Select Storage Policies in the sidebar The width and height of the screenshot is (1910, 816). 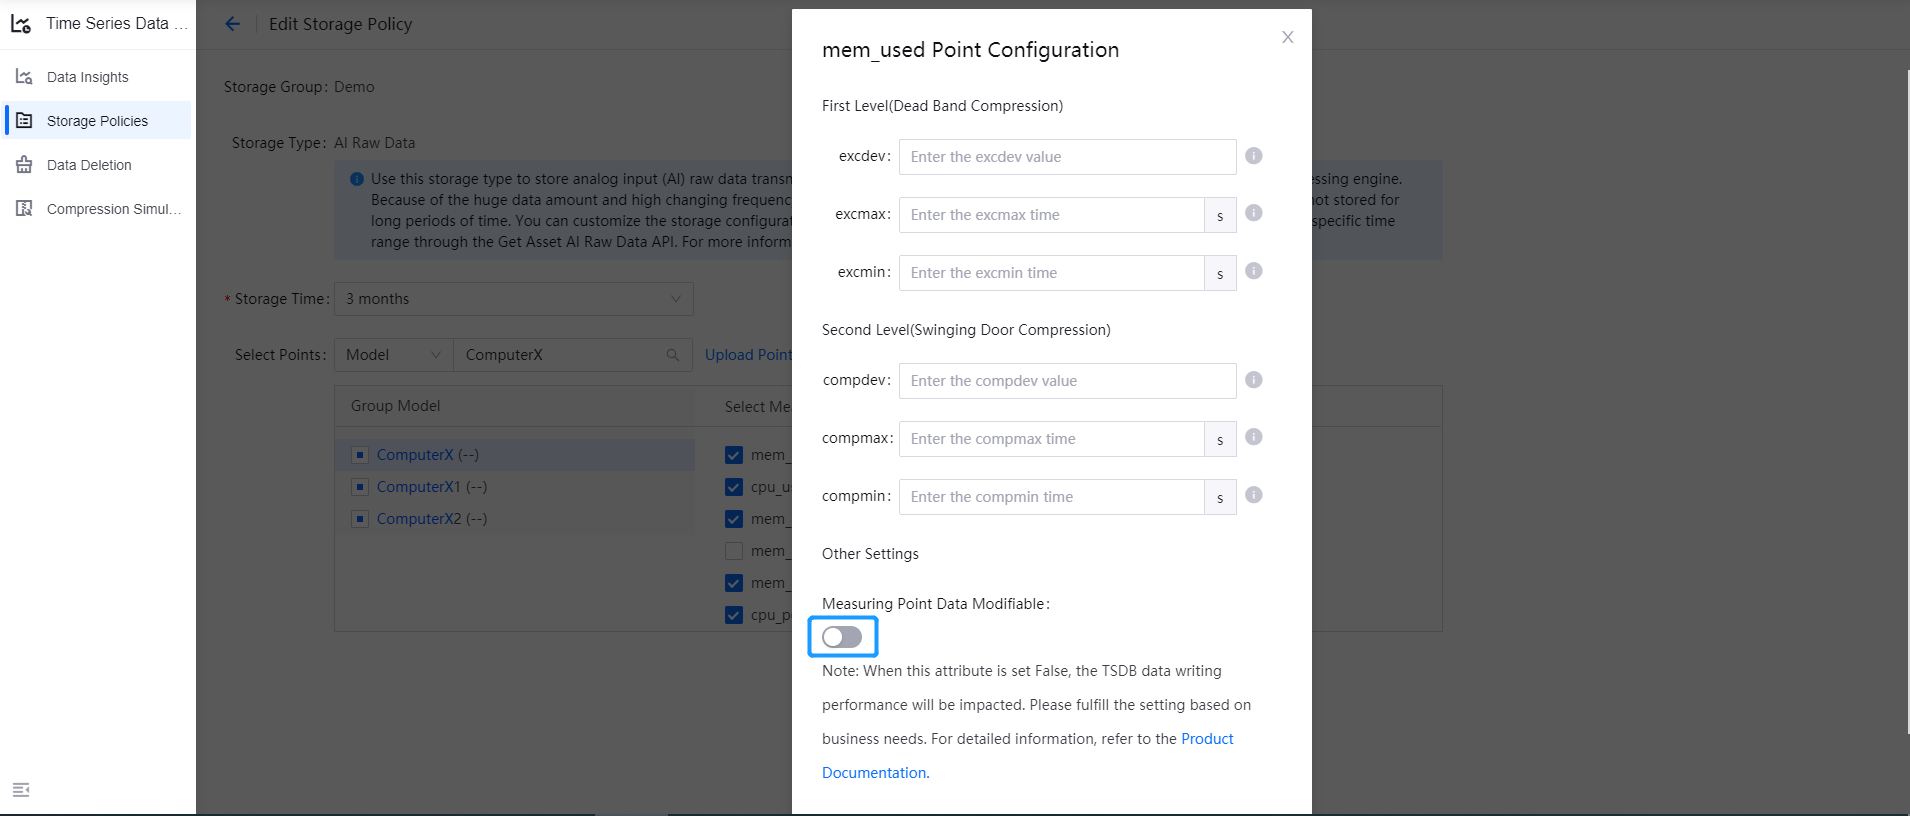pos(97,121)
